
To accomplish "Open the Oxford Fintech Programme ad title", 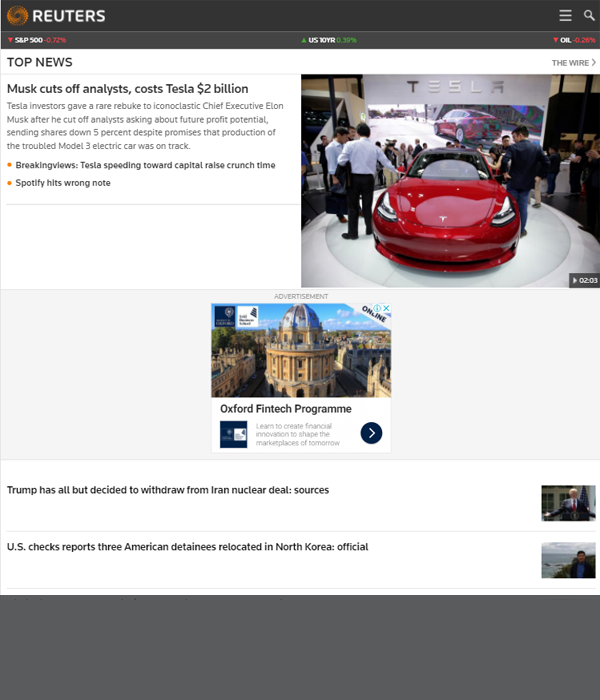I will coord(286,409).
